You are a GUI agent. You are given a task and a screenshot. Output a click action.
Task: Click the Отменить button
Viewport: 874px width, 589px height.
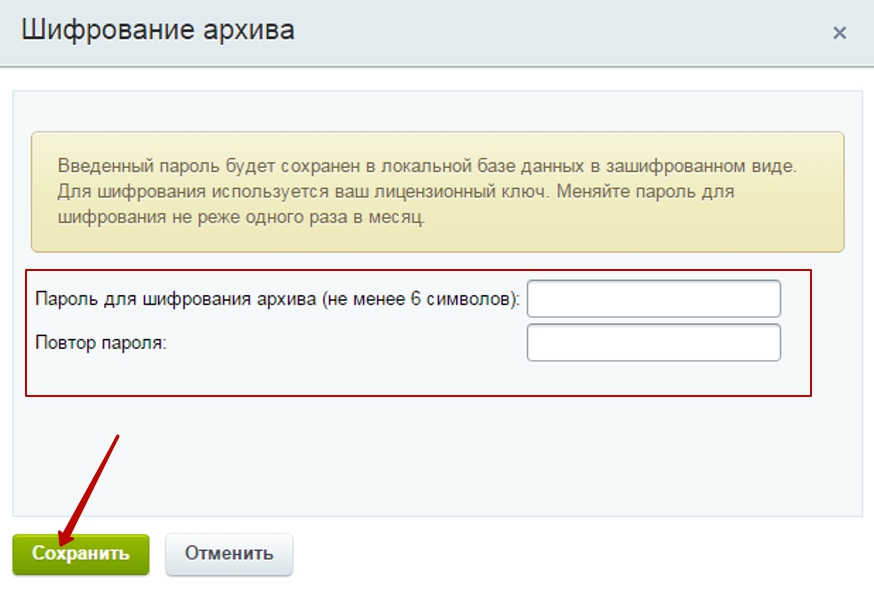(x=229, y=554)
